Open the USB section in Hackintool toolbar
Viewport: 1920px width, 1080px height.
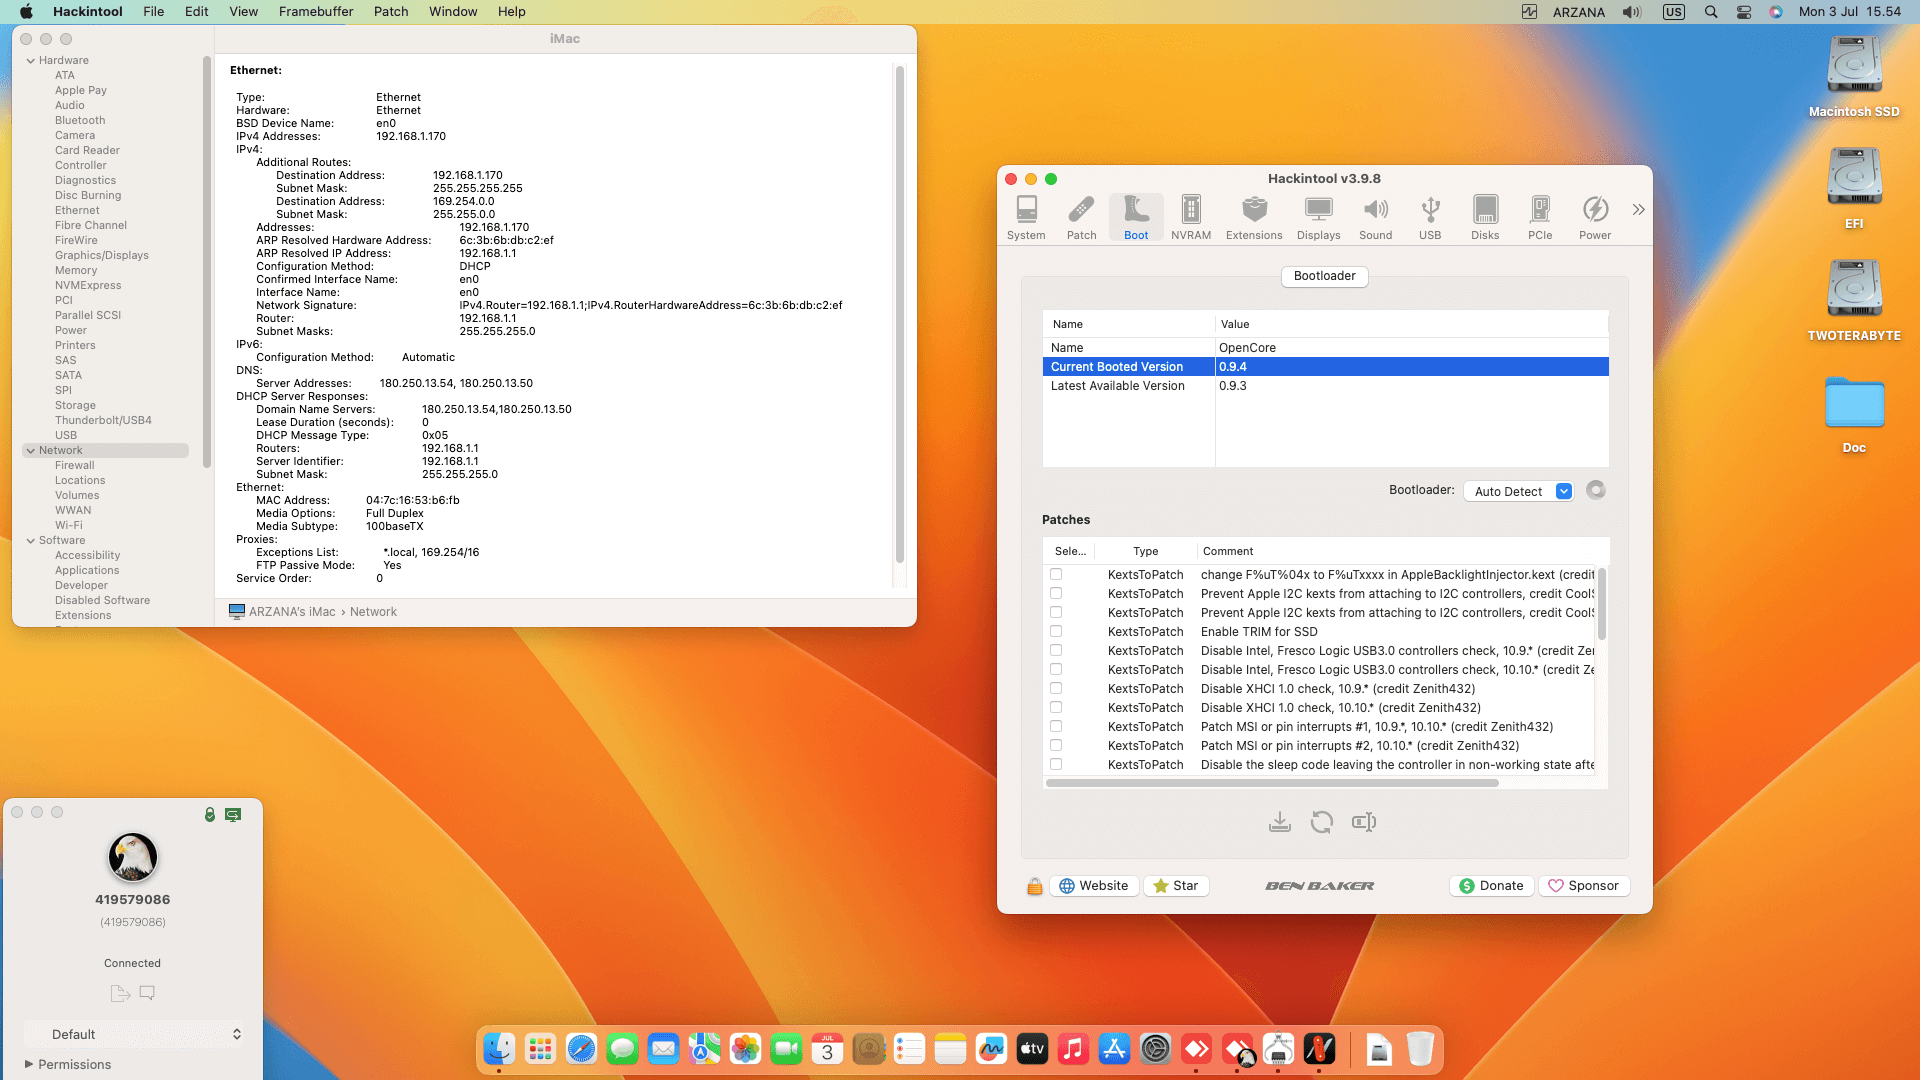pyautogui.click(x=1430, y=217)
